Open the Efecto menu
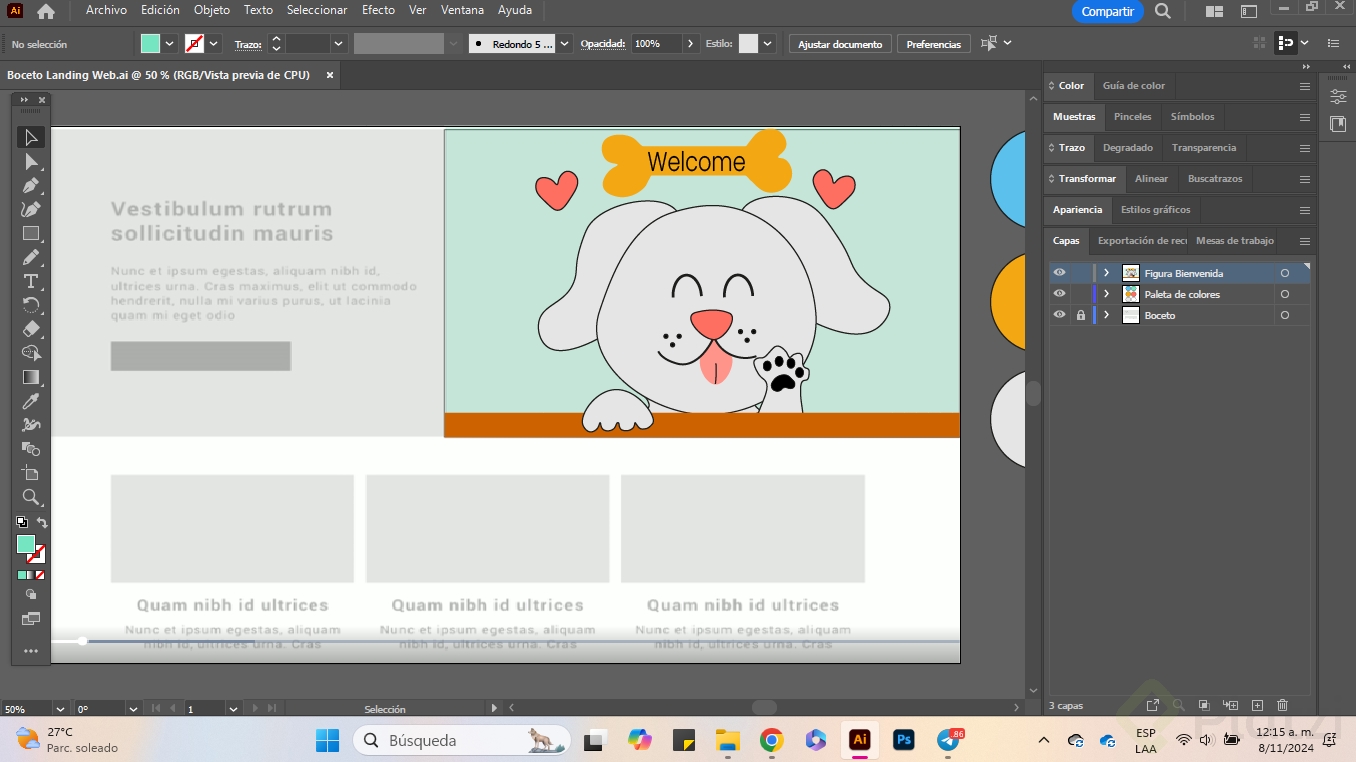The image size is (1356, 762). click(378, 10)
